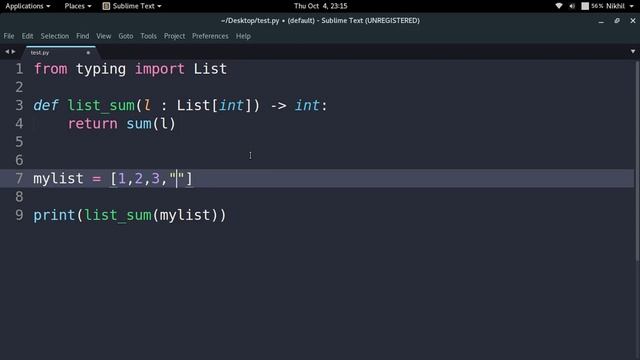Click 'list_sum' in the def line
Viewport: 640px width, 360px height.
(101, 105)
